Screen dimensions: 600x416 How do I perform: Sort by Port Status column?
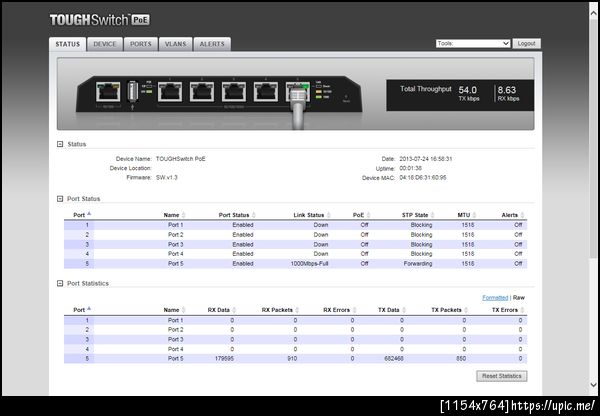pyautogui.click(x=237, y=215)
